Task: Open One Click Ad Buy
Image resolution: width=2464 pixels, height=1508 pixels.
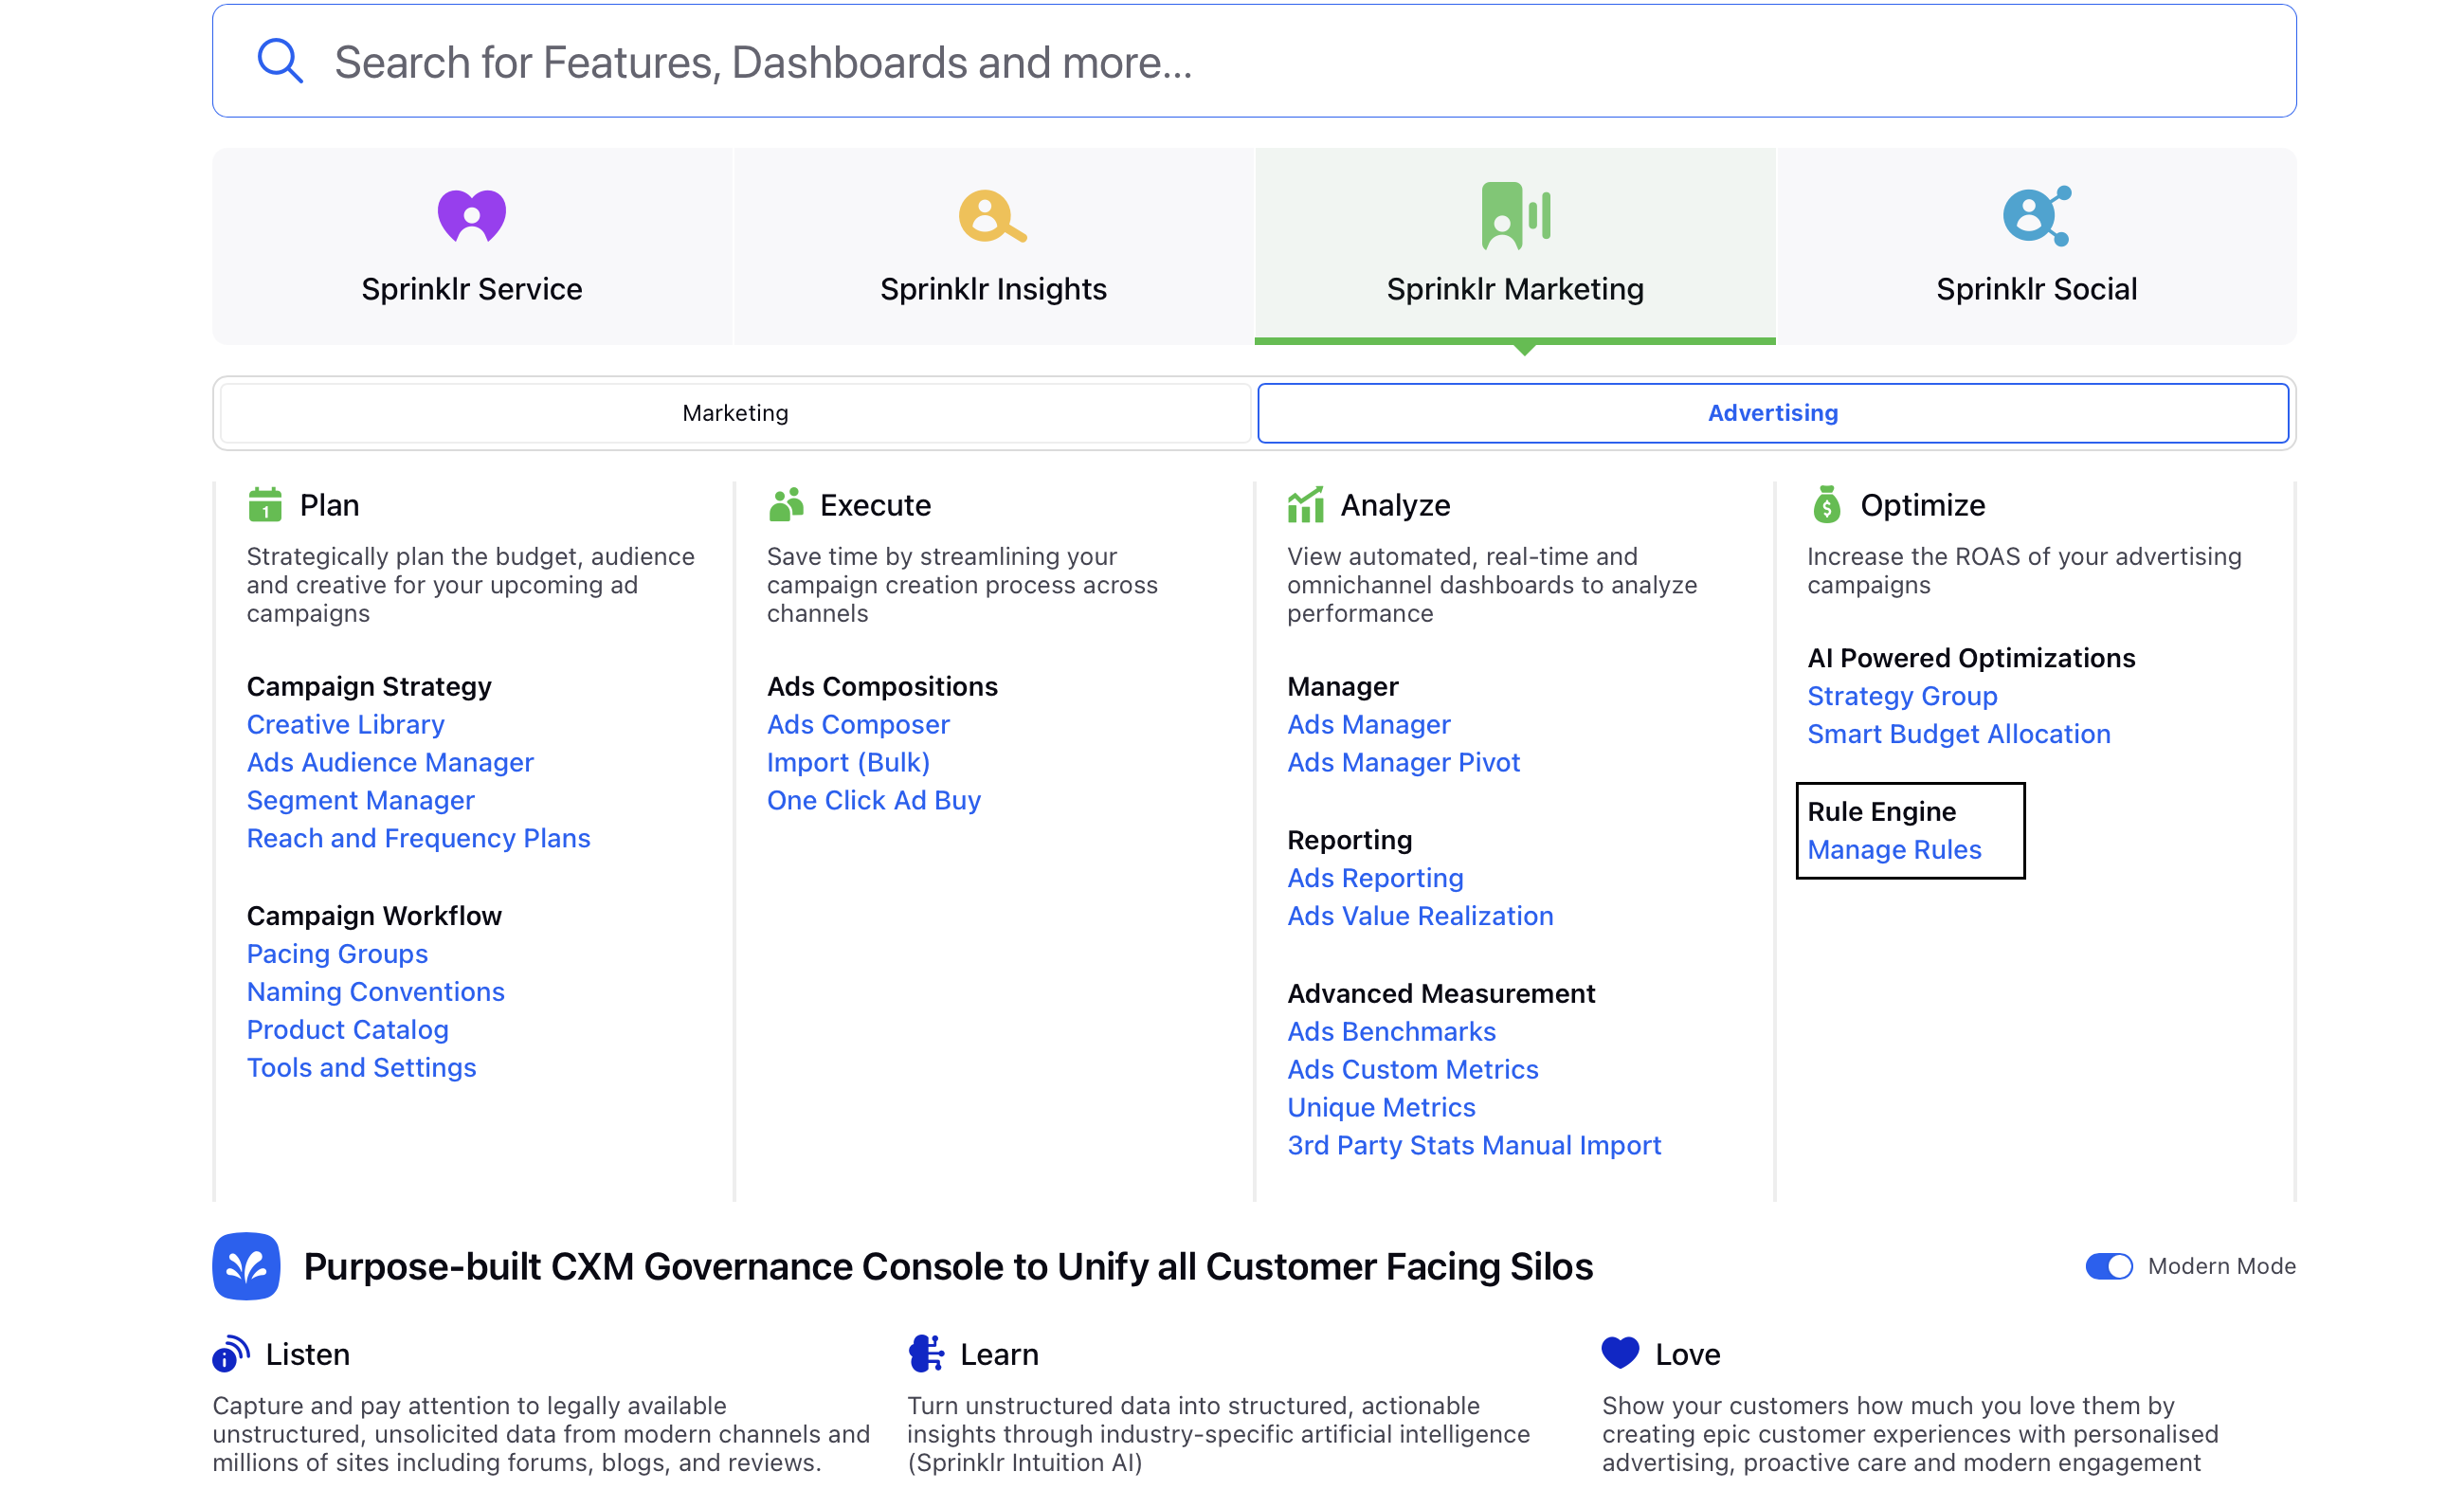Action: [x=873, y=800]
